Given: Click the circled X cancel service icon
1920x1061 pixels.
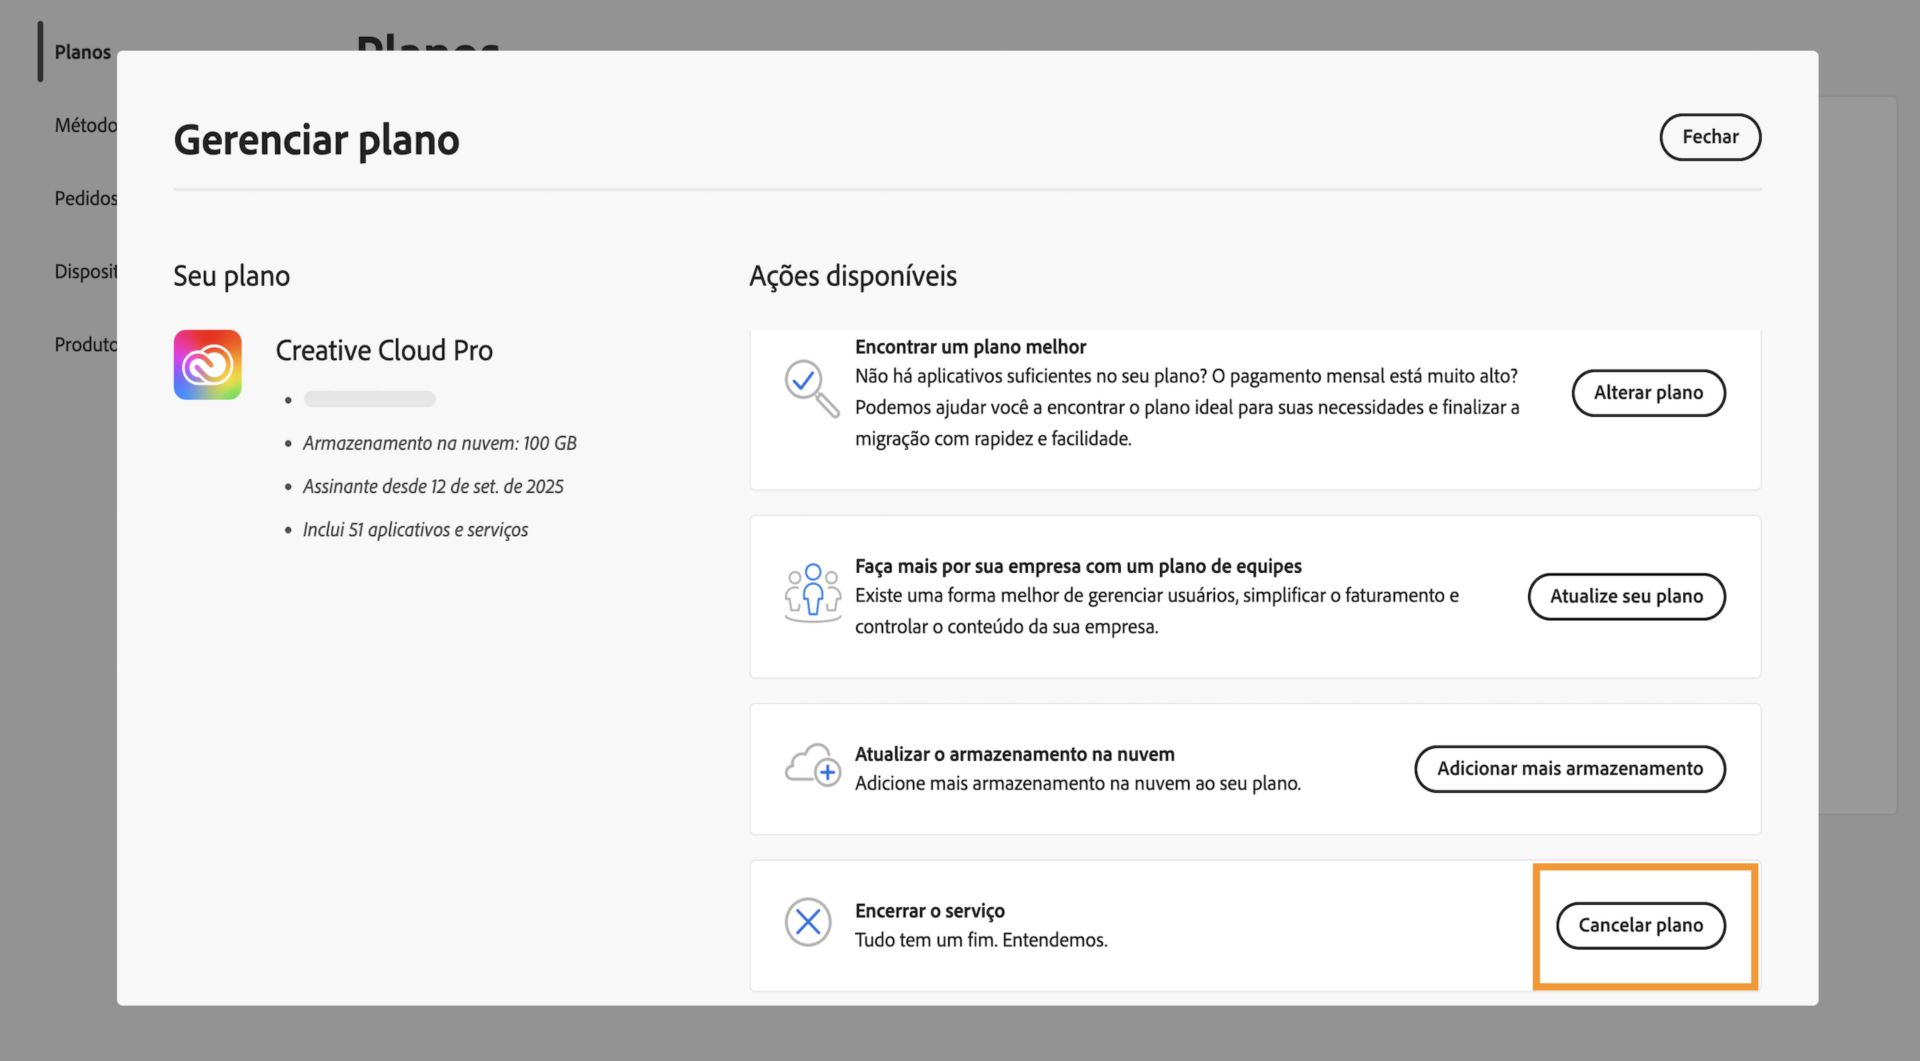Looking at the screenshot, I should pos(808,921).
